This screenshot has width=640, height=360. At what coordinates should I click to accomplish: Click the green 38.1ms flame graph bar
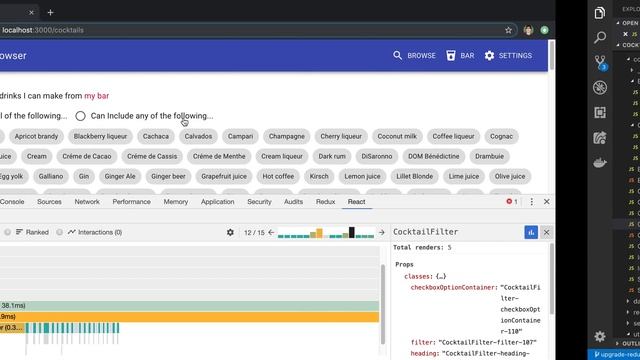(189, 305)
